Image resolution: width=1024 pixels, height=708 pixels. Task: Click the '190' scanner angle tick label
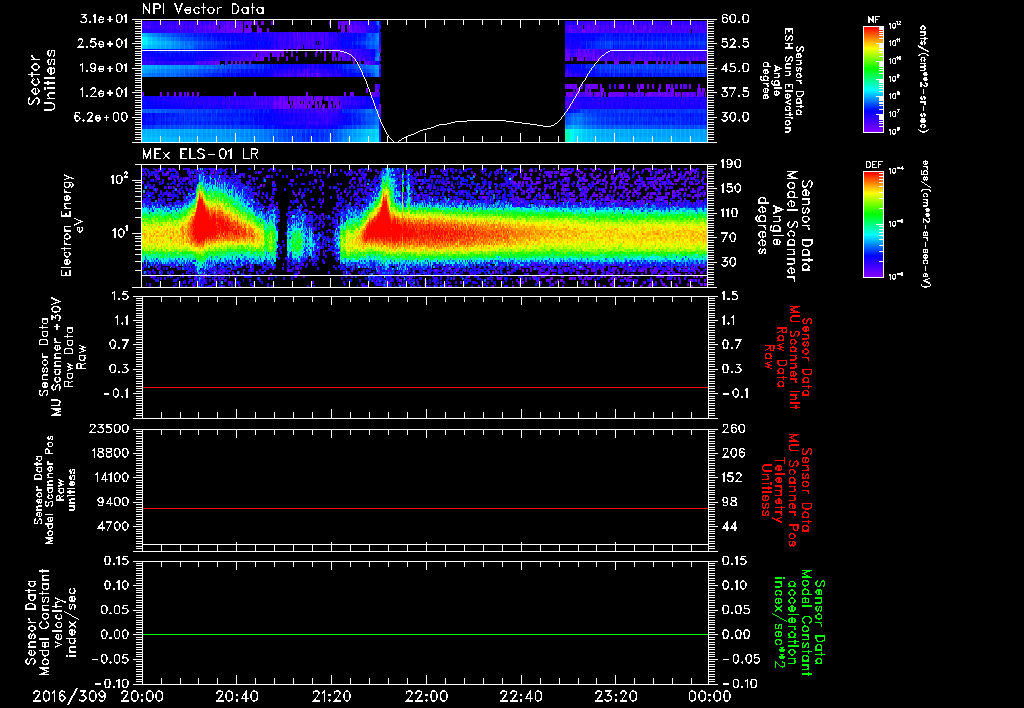(731, 164)
